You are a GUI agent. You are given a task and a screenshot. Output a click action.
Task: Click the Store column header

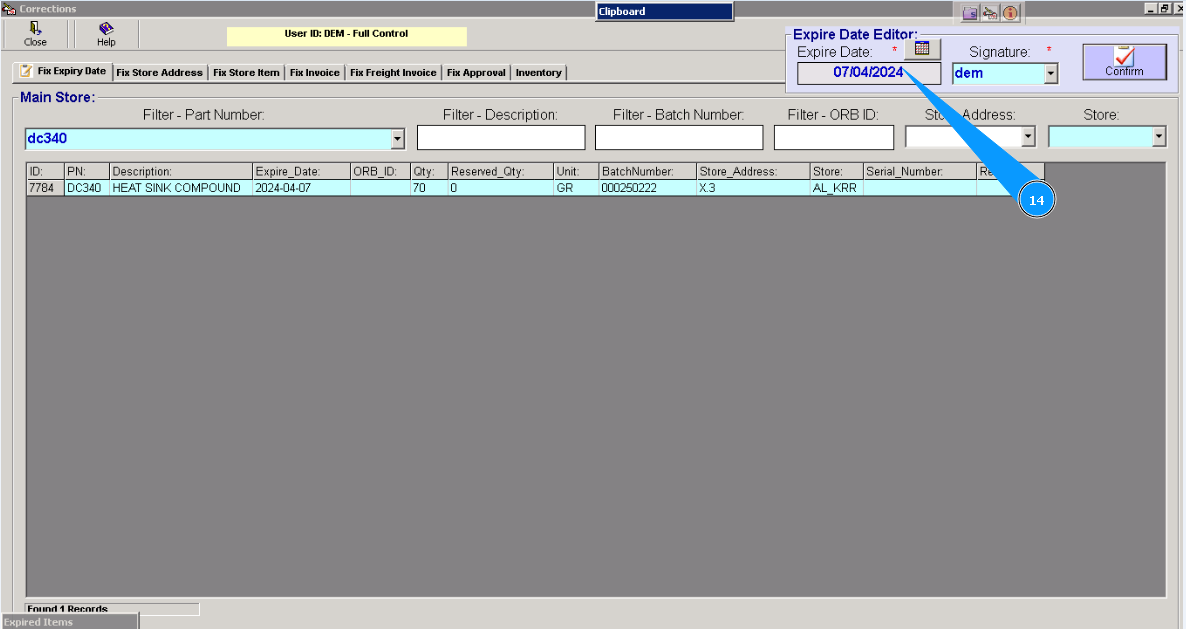(837, 172)
